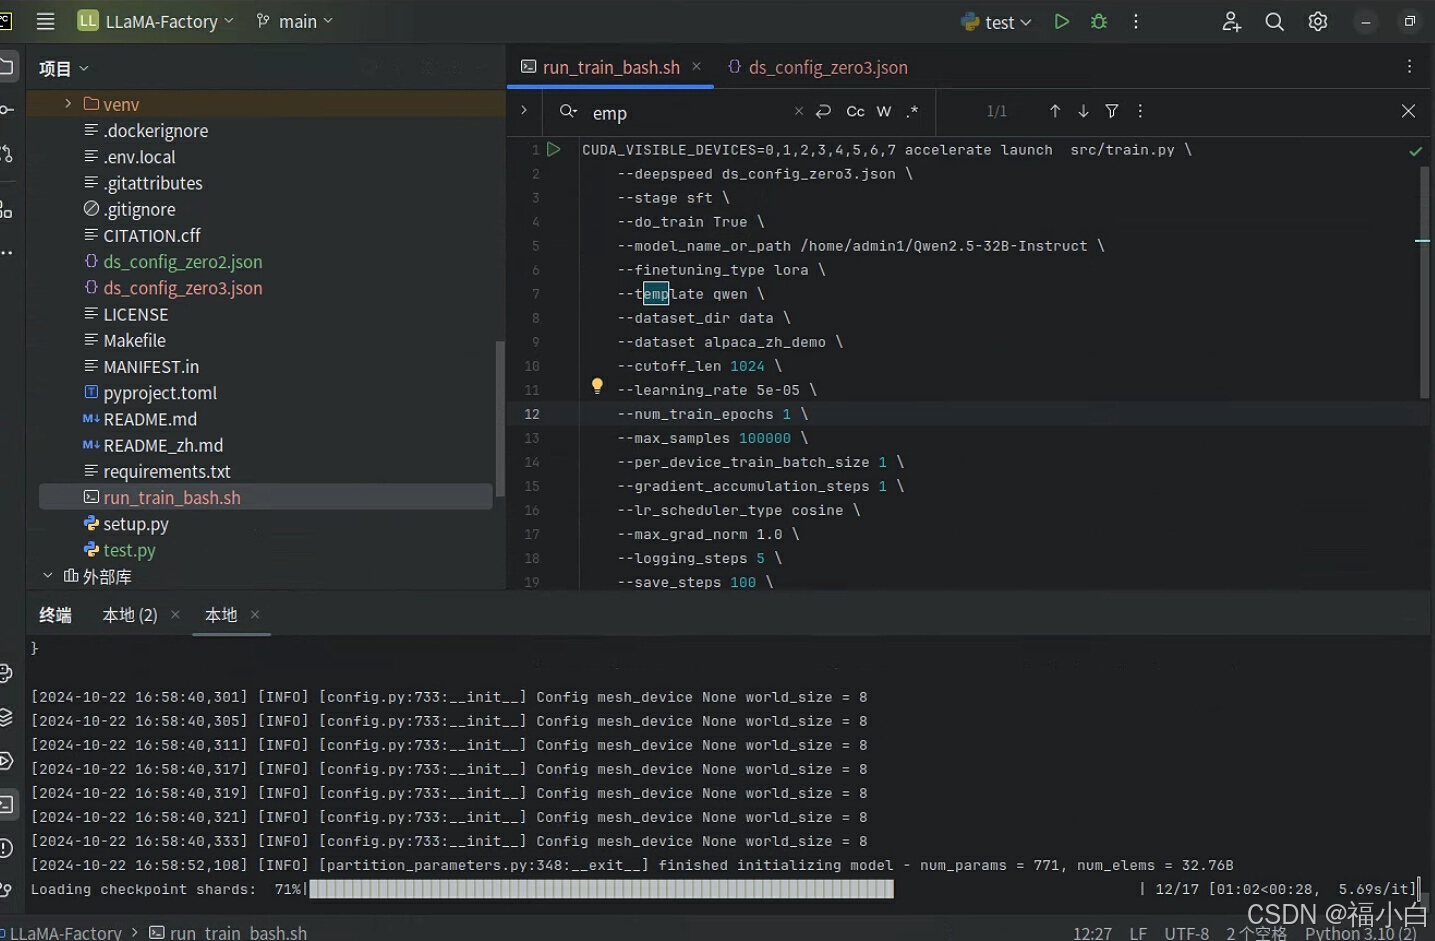1435x941 pixels.
Task: Open README_zh.md in the project tree
Action: click(163, 445)
